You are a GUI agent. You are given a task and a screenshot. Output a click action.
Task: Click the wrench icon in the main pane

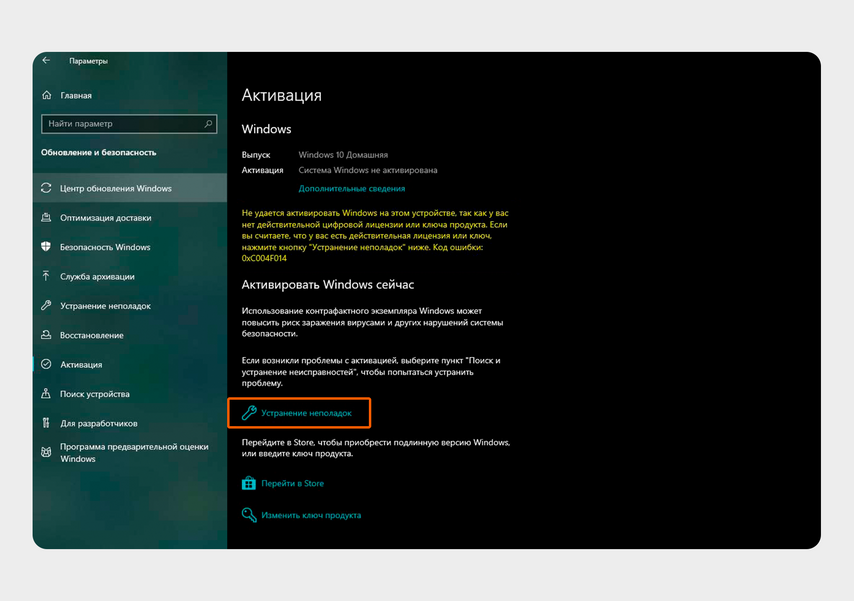(249, 412)
